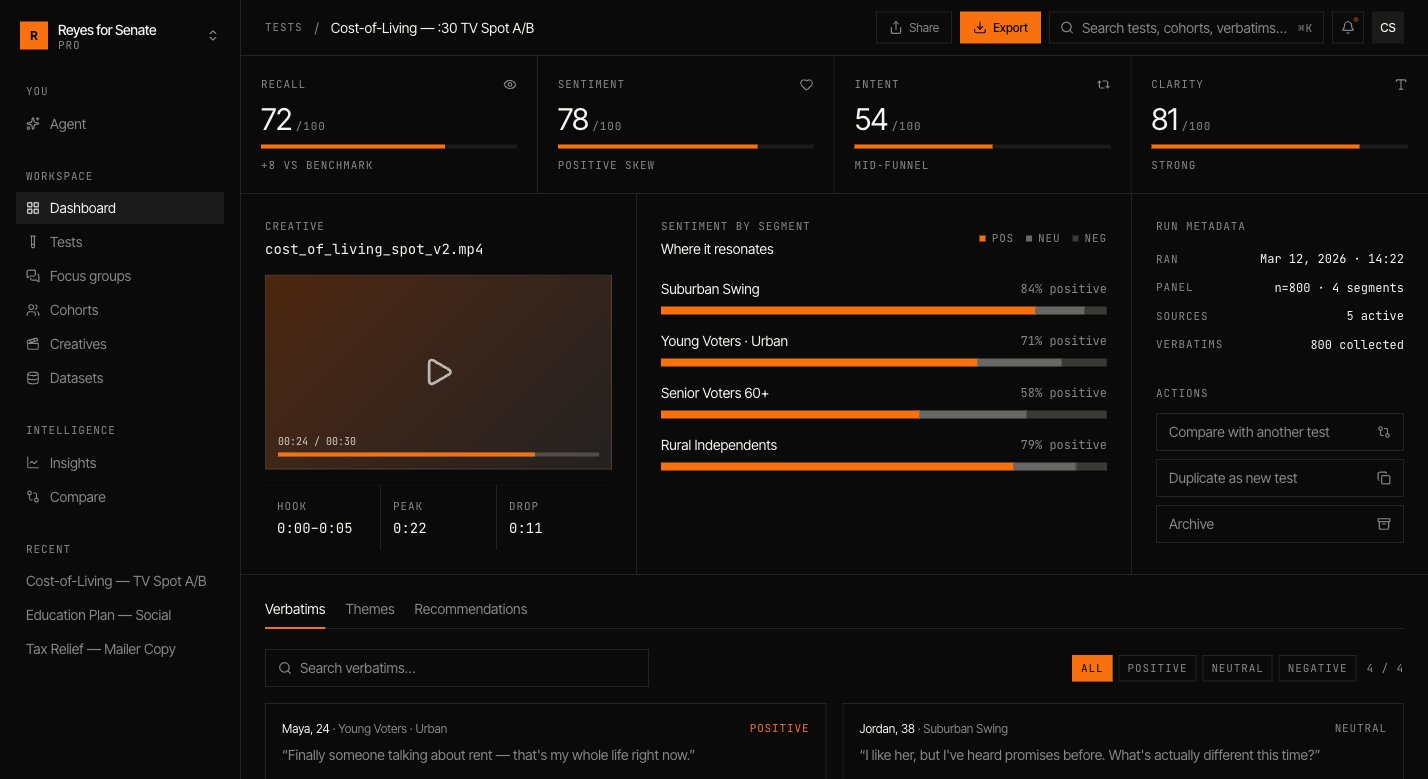
Task: Open Jordan, 38 verbatim card
Action: 1123,741
